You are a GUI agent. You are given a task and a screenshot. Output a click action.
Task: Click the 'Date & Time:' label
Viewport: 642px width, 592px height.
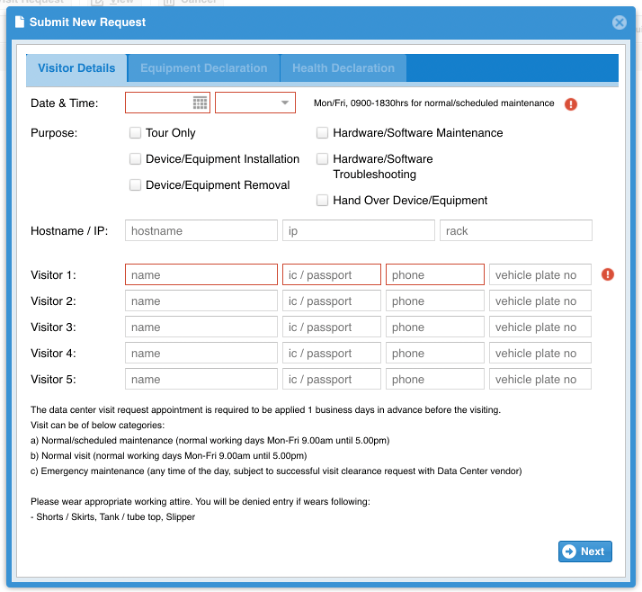(x=64, y=103)
